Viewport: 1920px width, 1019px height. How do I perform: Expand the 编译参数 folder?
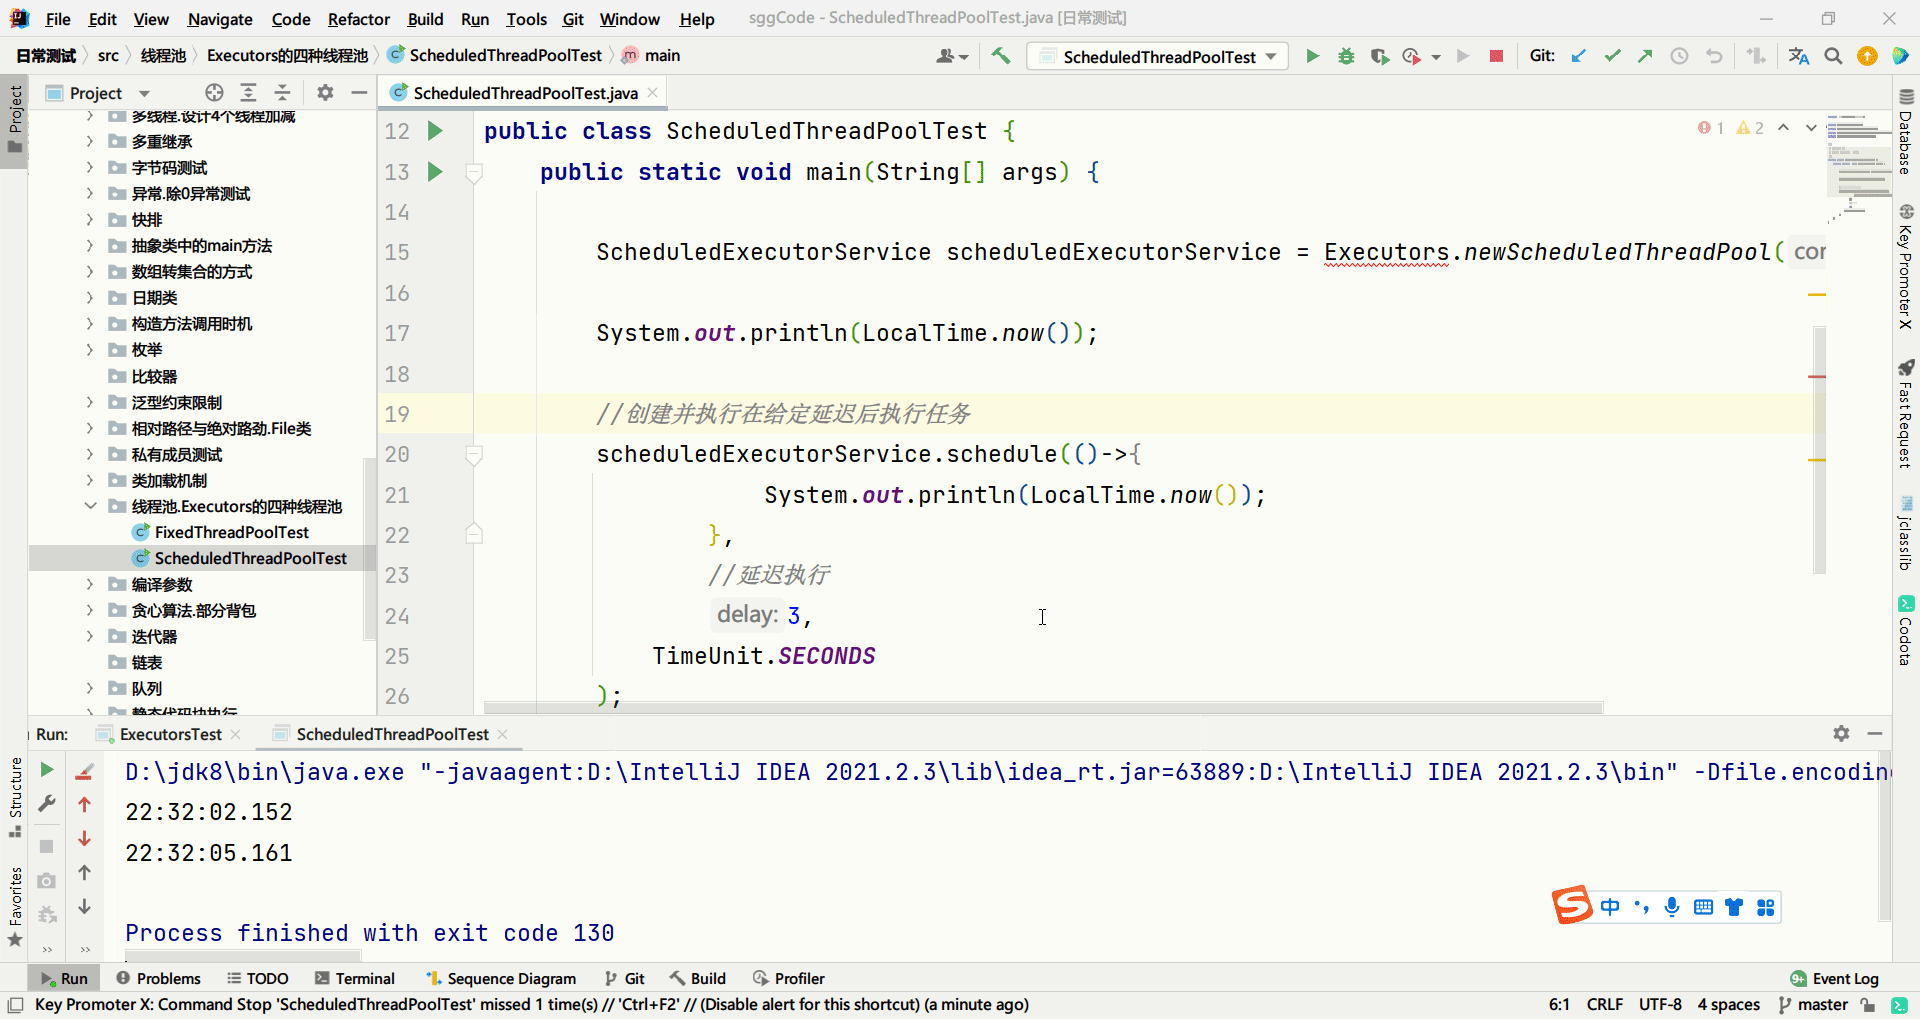[x=90, y=584]
